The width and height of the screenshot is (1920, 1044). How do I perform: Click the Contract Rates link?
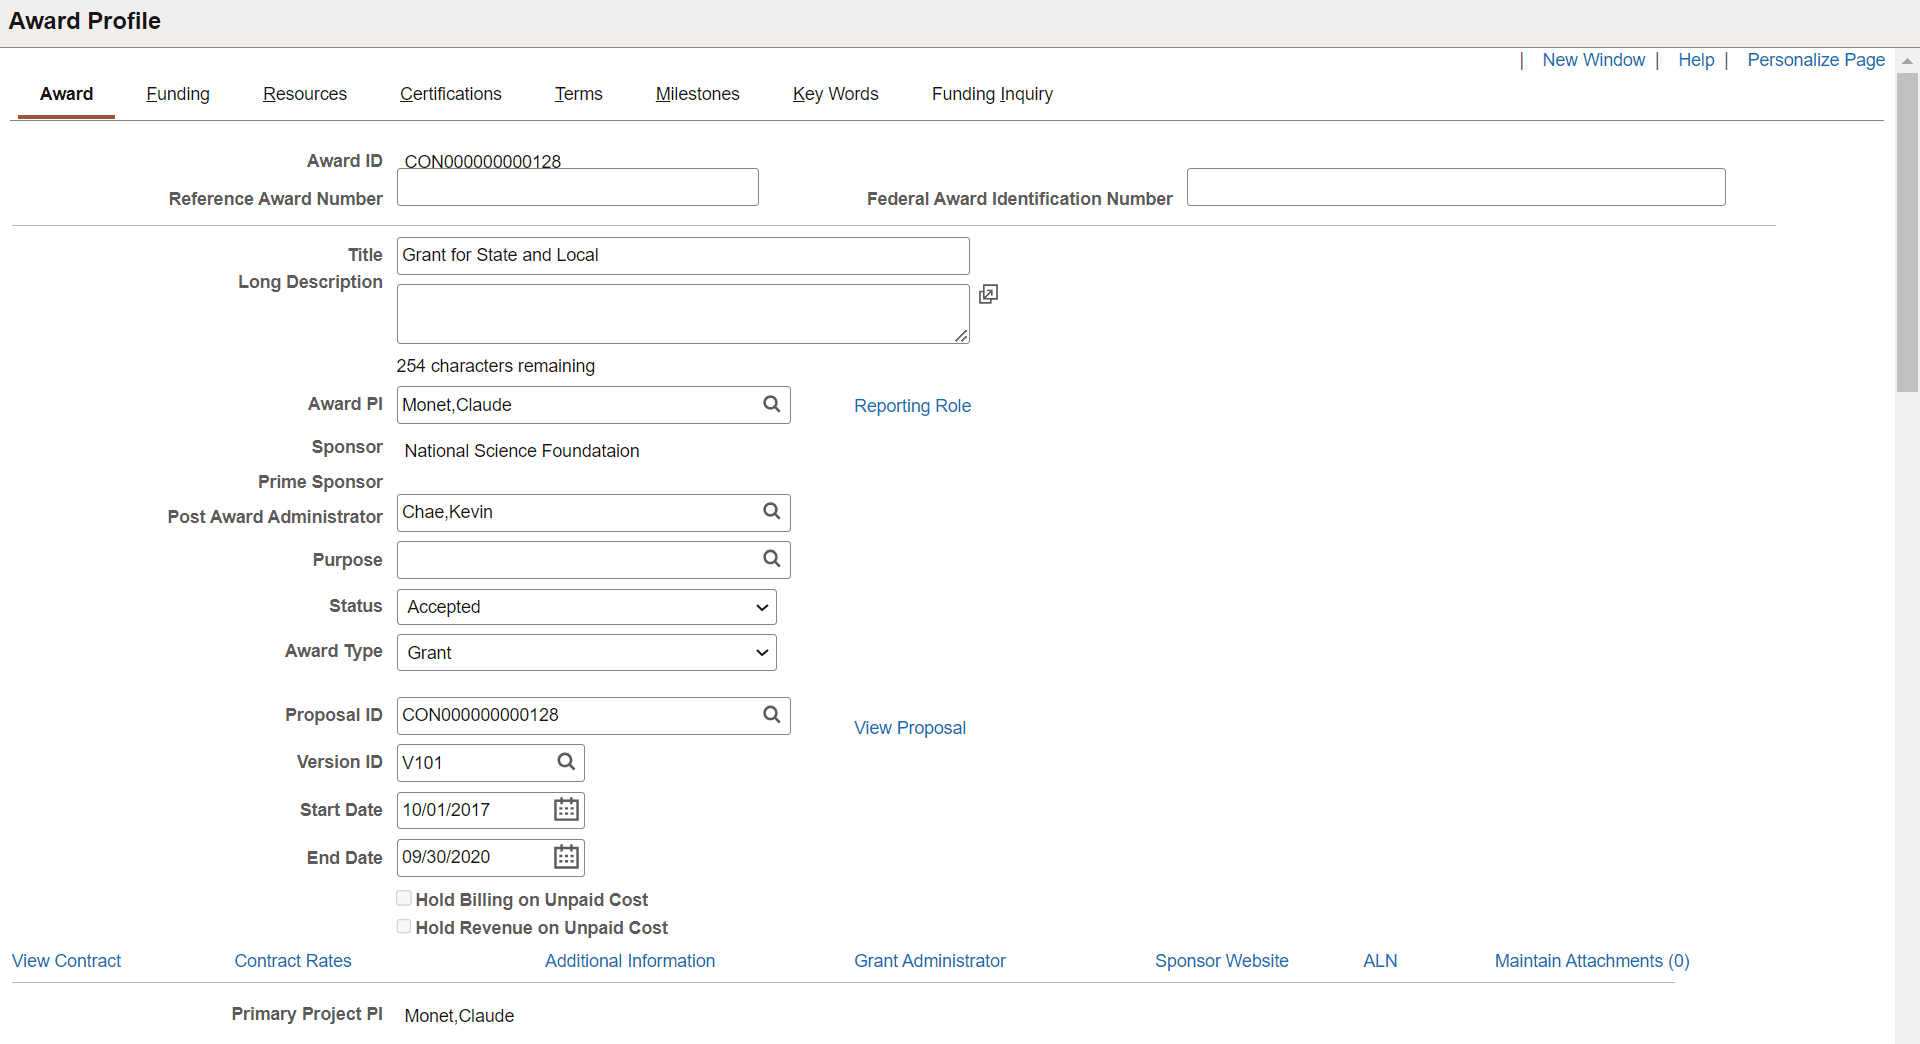point(293,961)
